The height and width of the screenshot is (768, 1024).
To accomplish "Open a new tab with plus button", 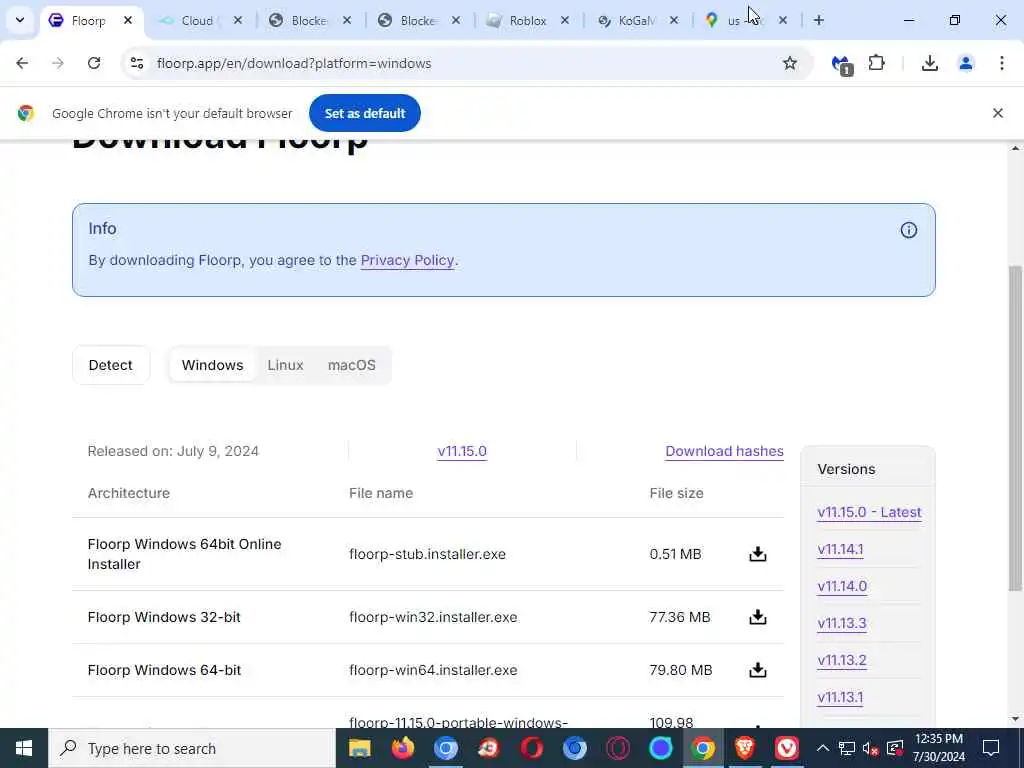I will pos(818,20).
